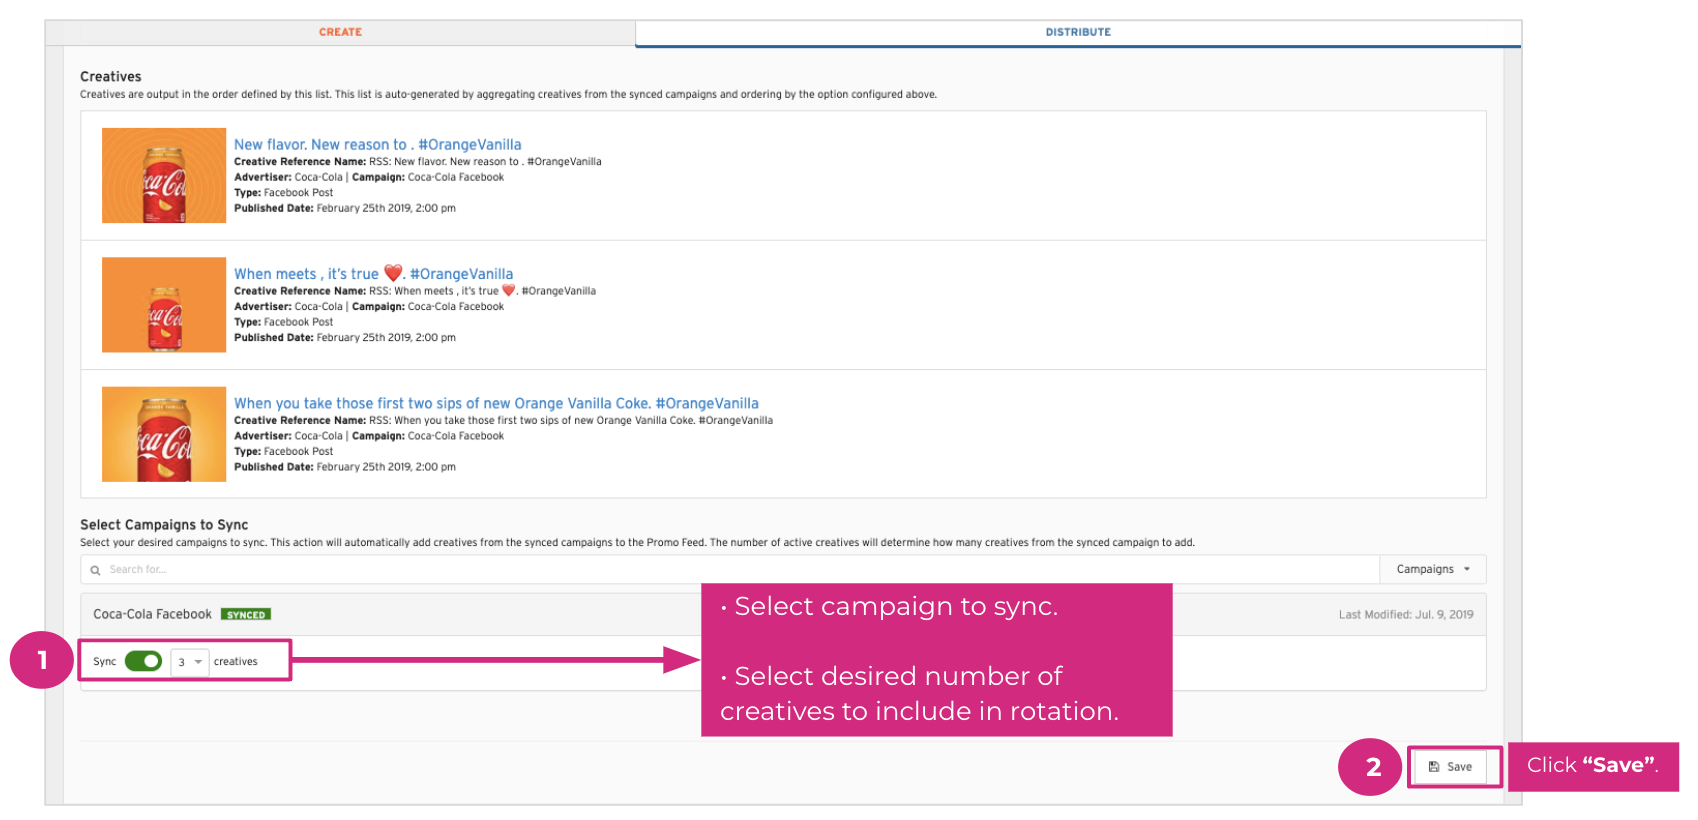Click the Save button

tap(1450, 767)
